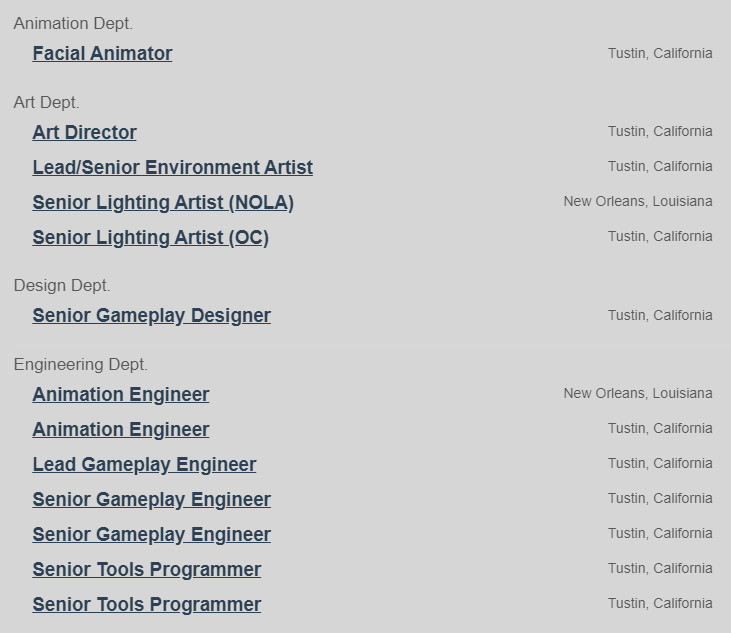Viewport: 731px width, 633px height.
Task: Open the first Senior Tools Programmer link
Action: 146,569
